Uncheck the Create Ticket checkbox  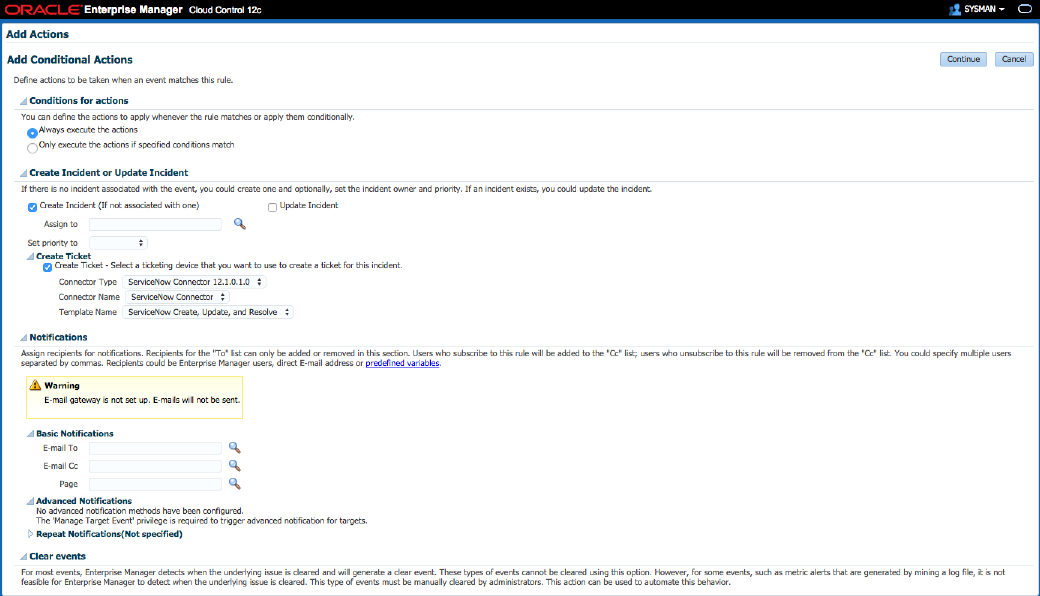pyautogui.click(x=47, y=267)
